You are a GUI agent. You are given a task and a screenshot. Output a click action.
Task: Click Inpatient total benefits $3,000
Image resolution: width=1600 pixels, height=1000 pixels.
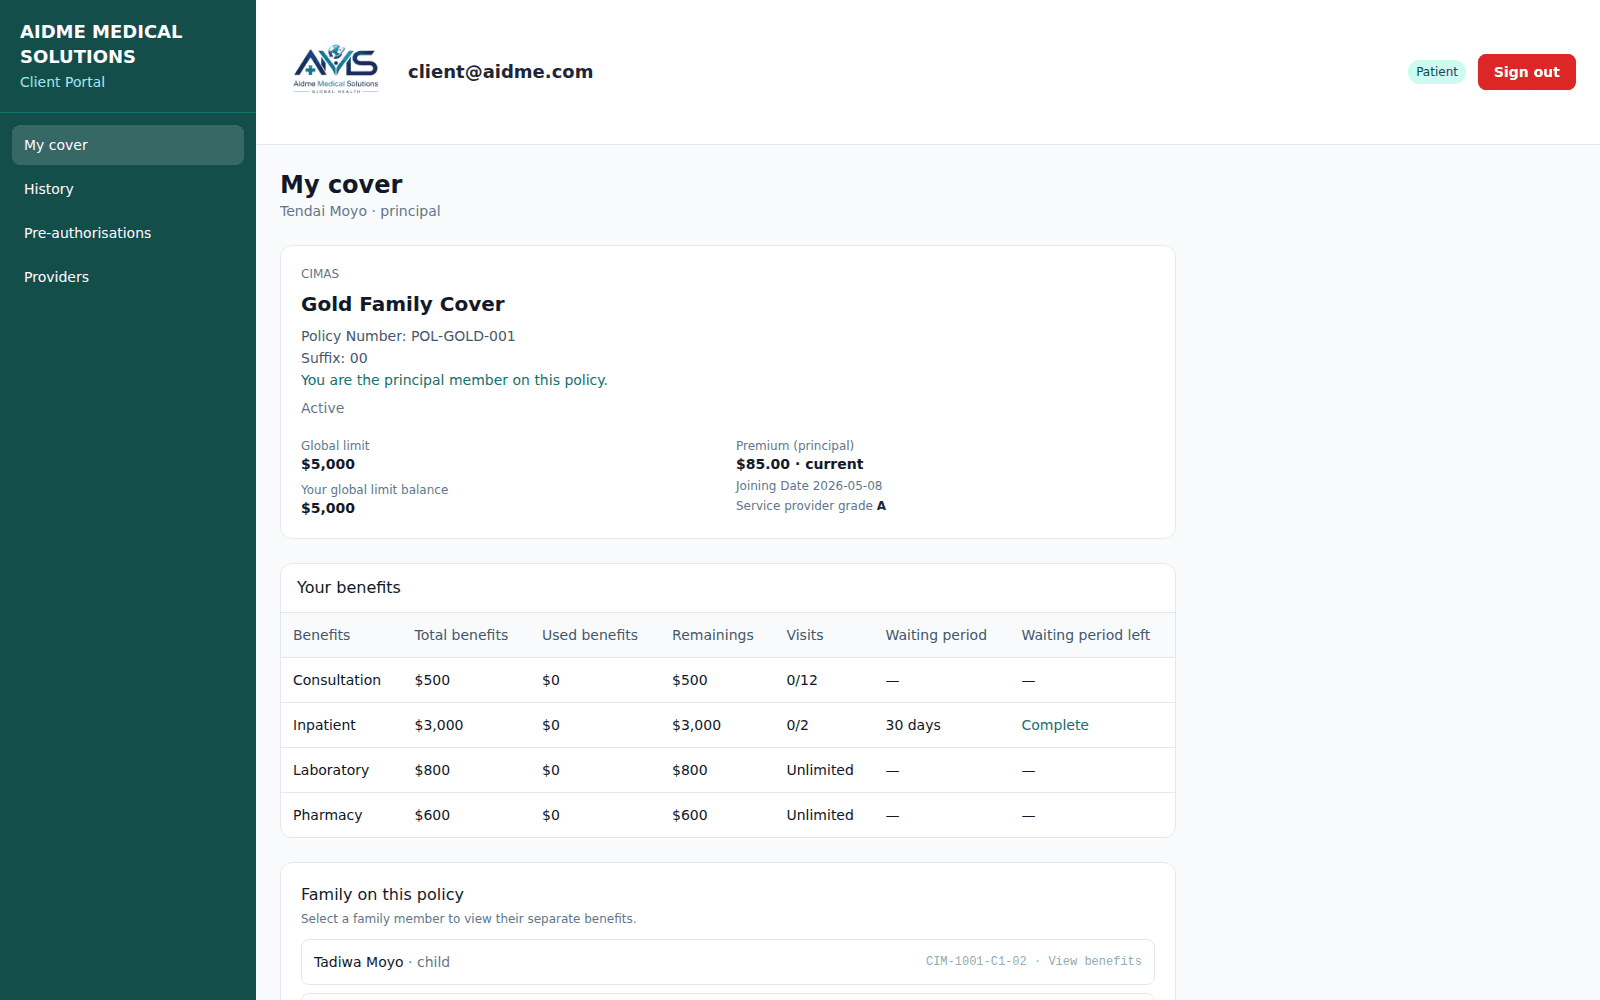[x=439, y=725]
